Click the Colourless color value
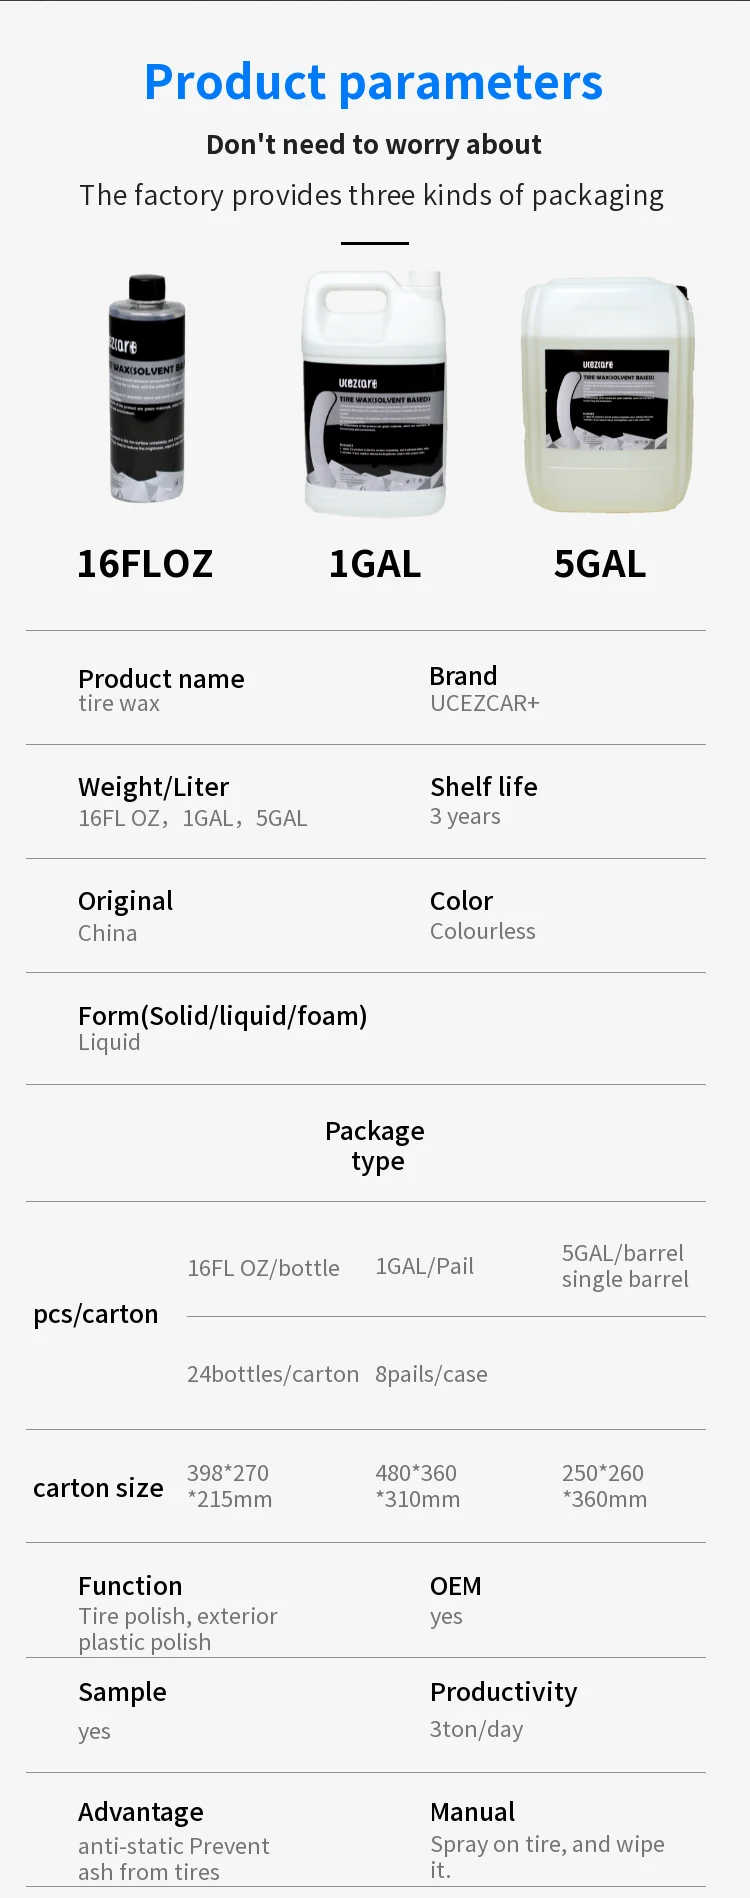 (x=483, y=931)
